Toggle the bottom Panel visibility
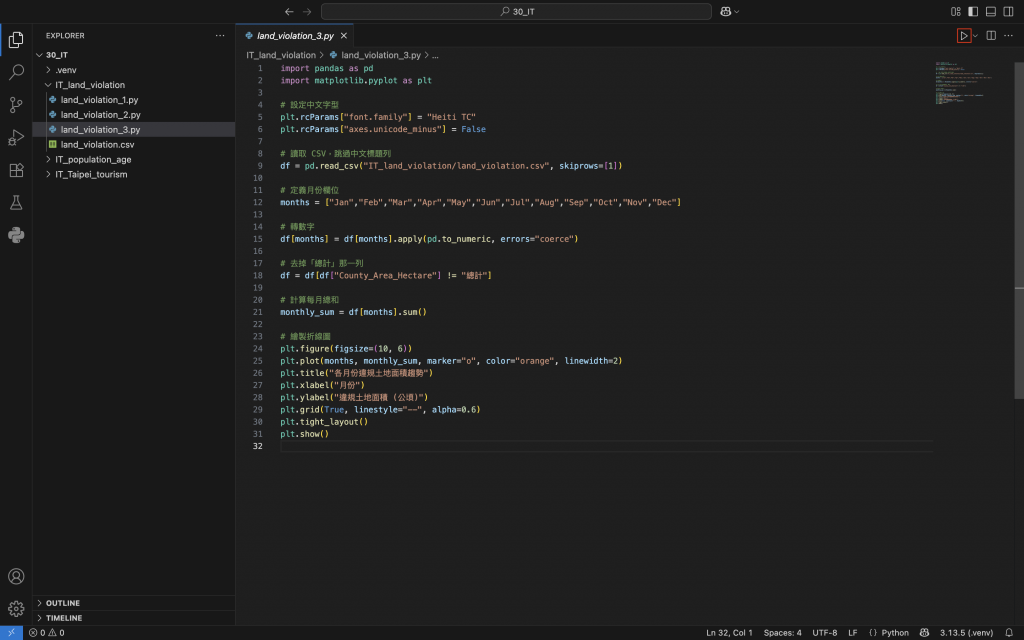The height and width of the screenshot is (640, 1024). coord(991,11)
